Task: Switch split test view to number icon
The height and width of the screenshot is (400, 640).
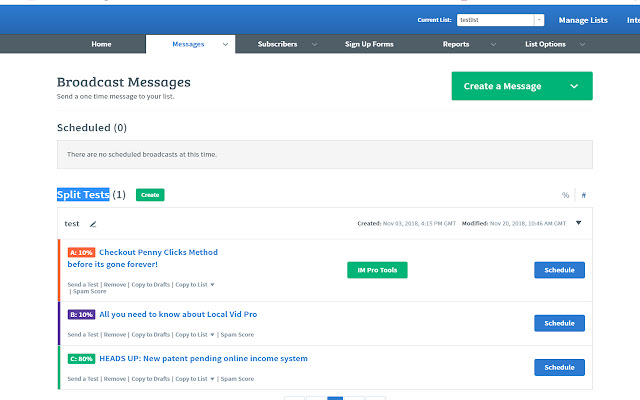Action: (584, 195)
